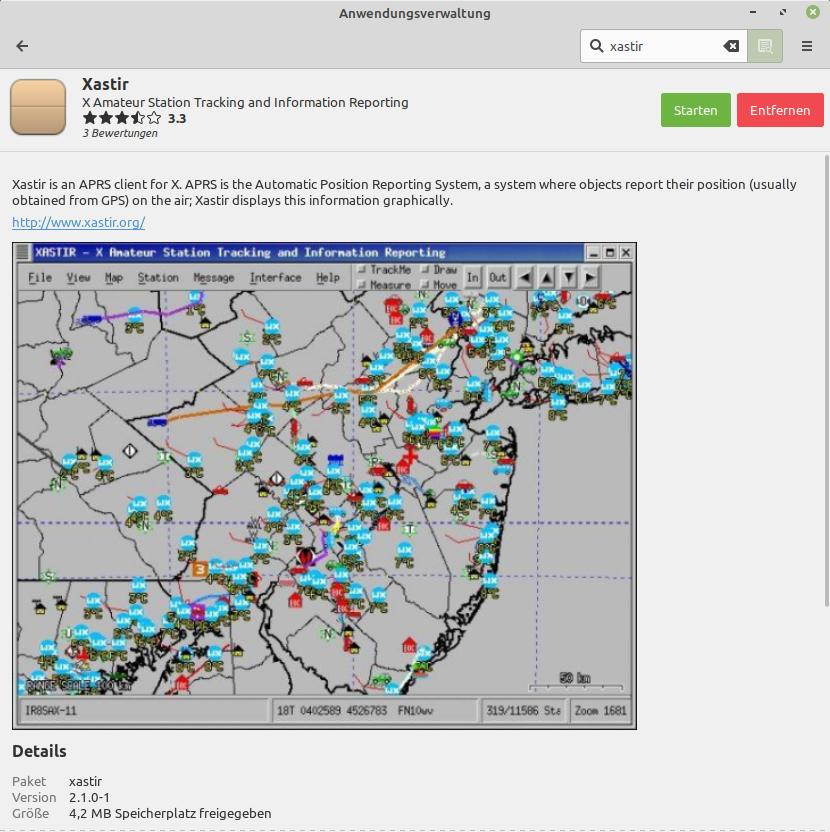The image size is (830, 832).
Task: Click the 'Version' label
Action: [34, 798]
